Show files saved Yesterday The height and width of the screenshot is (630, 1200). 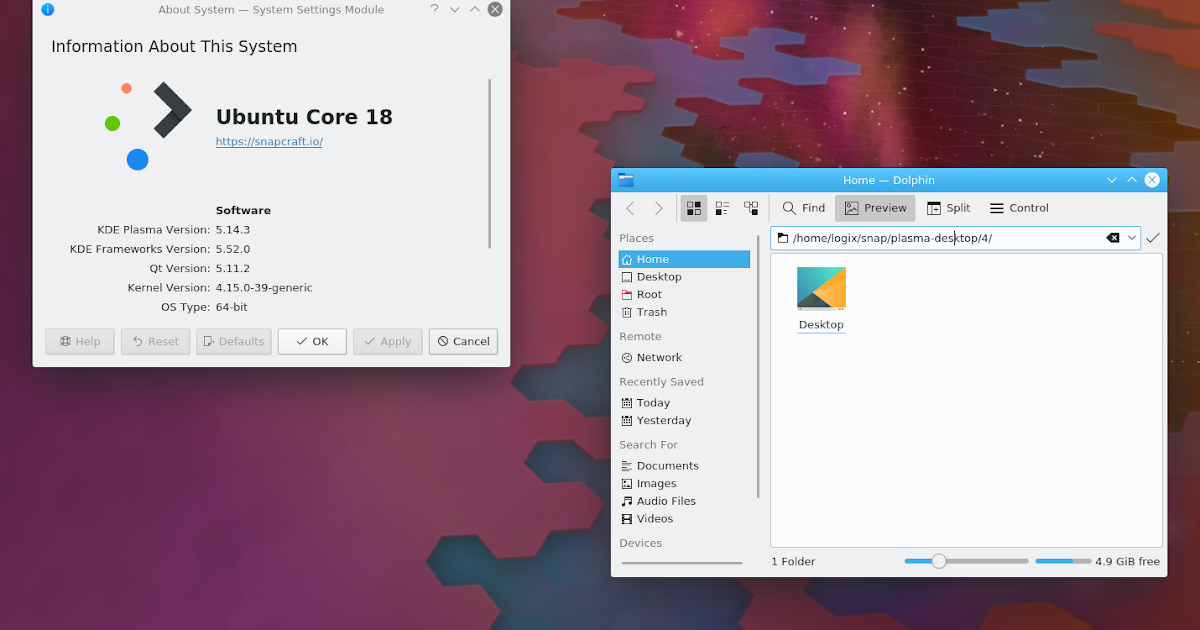pos(684,420)
